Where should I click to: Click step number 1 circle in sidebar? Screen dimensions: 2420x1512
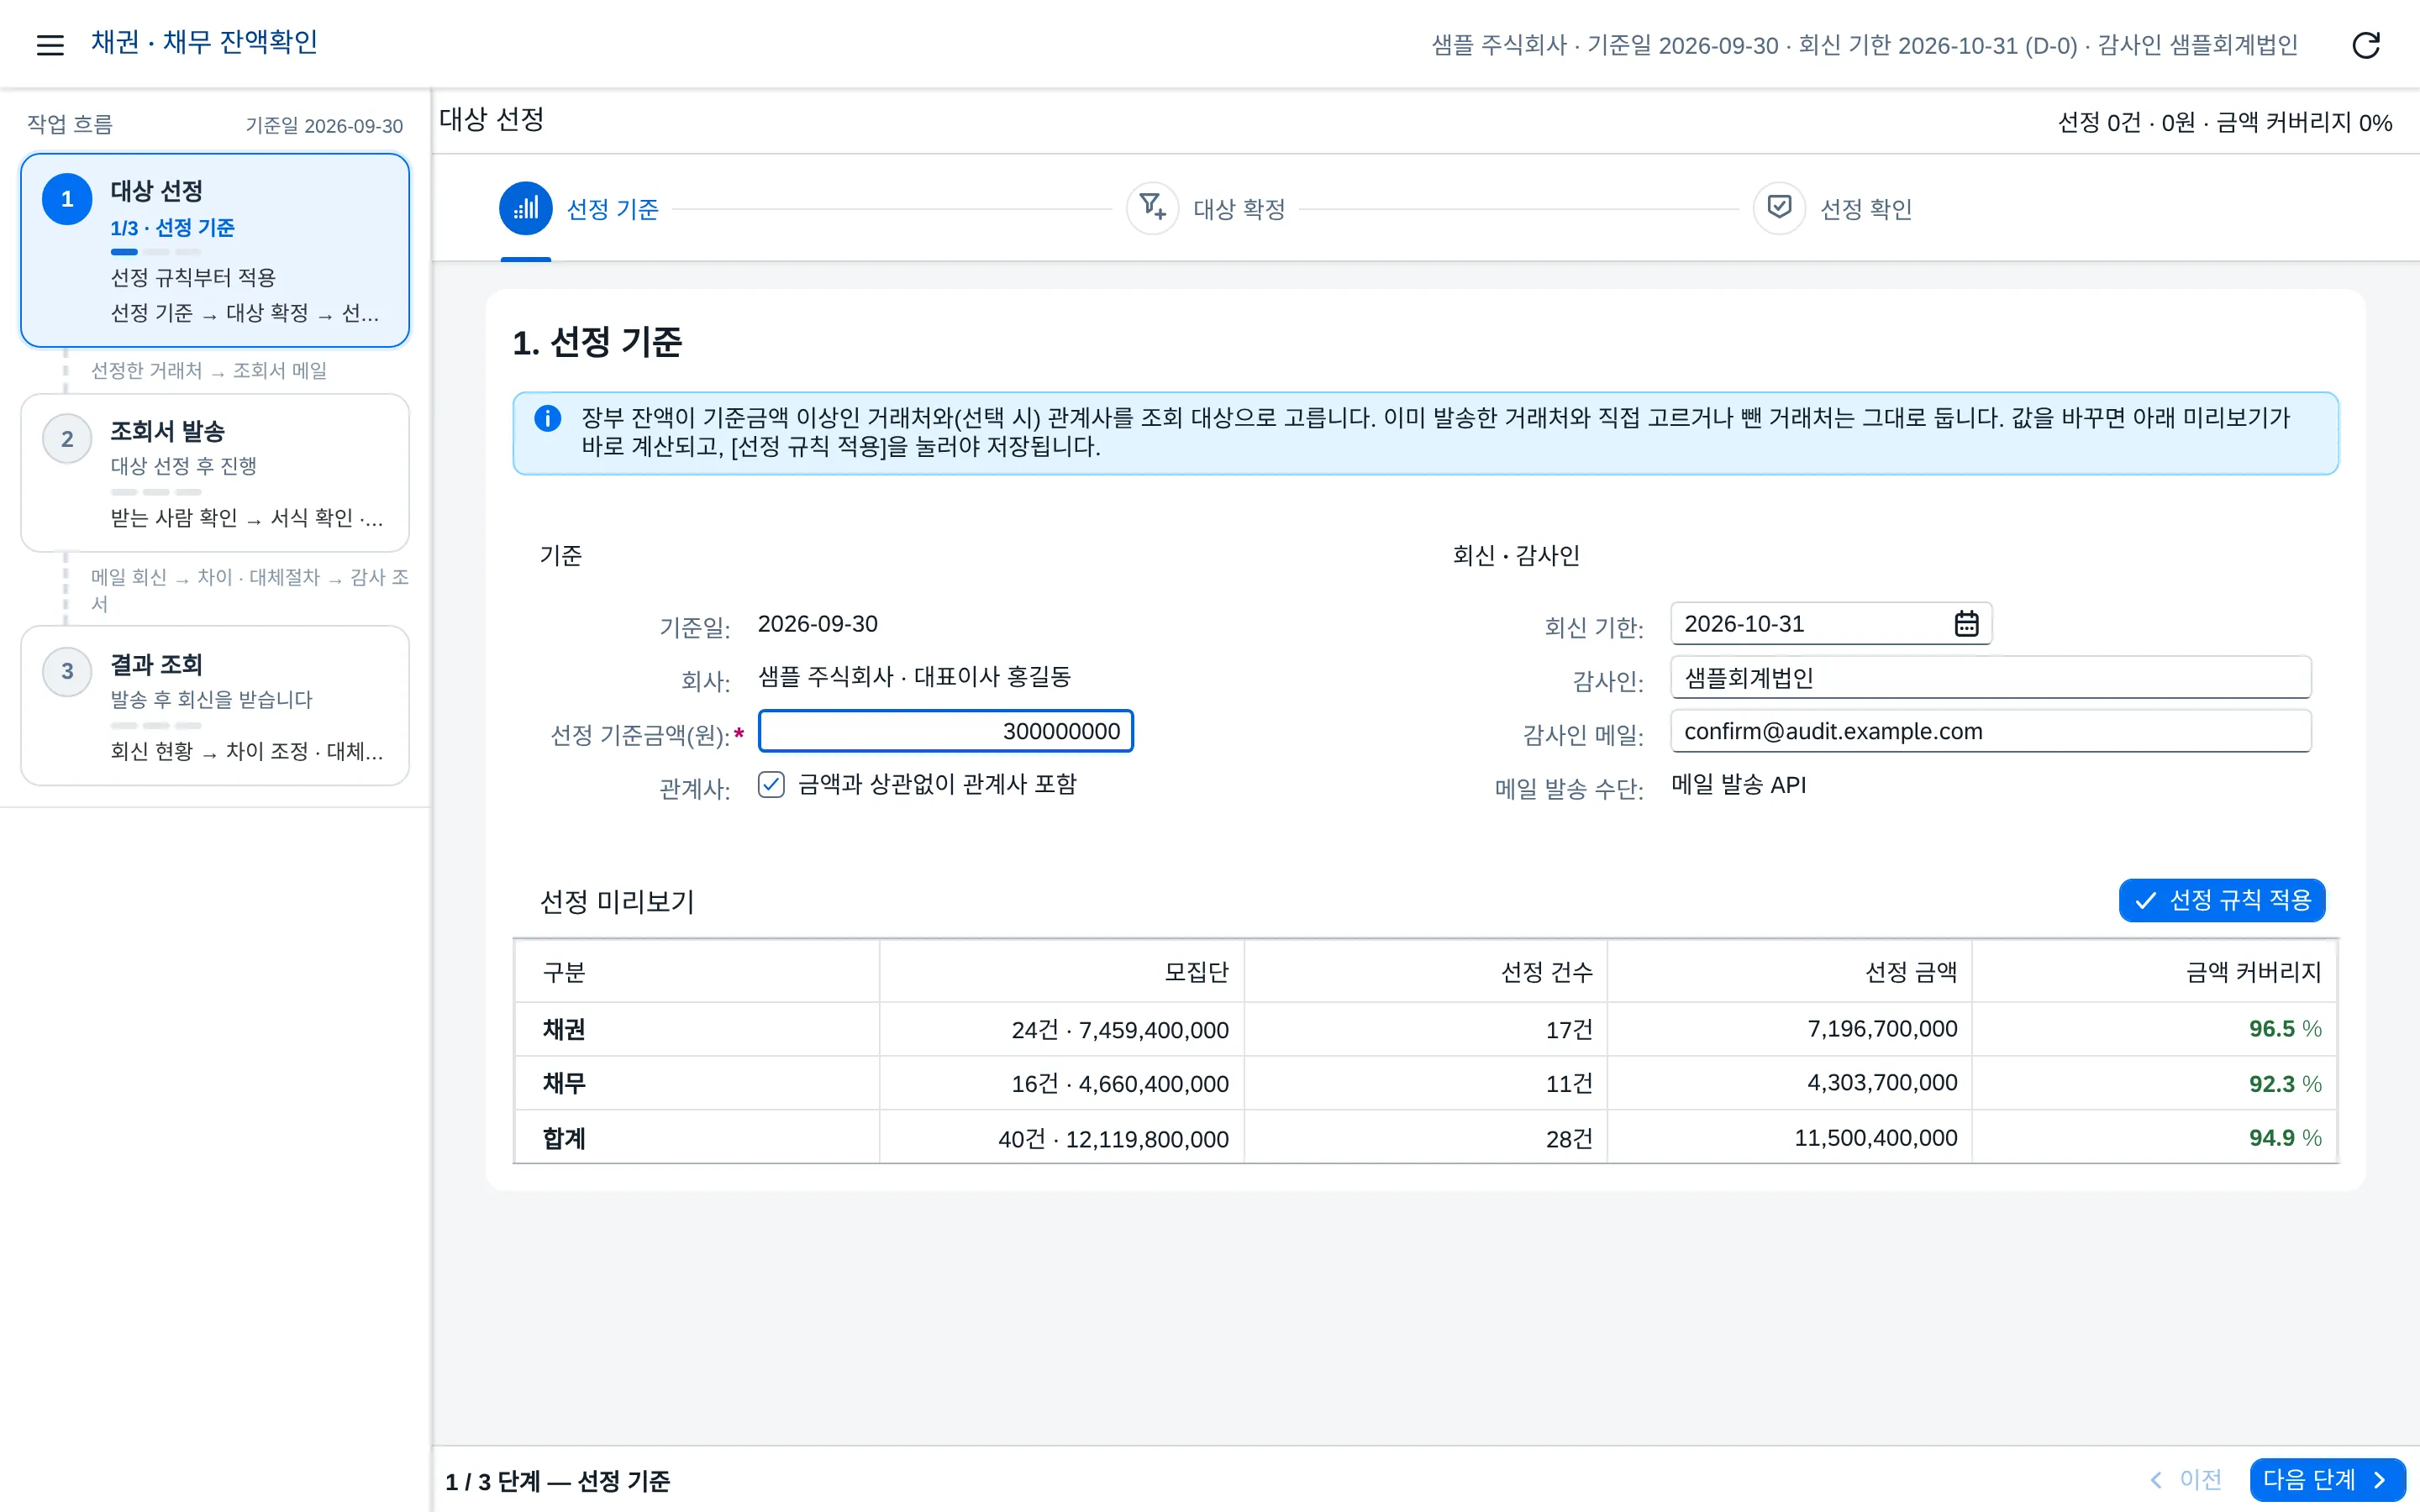(67, 199)
